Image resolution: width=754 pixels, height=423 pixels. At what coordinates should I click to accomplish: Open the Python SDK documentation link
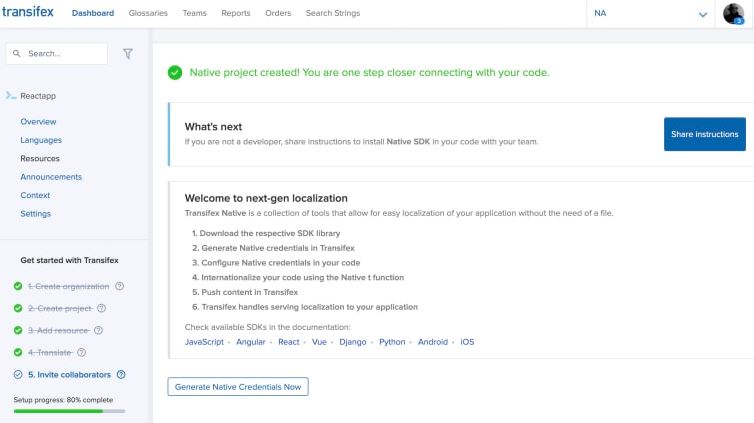tap(392, 342)
